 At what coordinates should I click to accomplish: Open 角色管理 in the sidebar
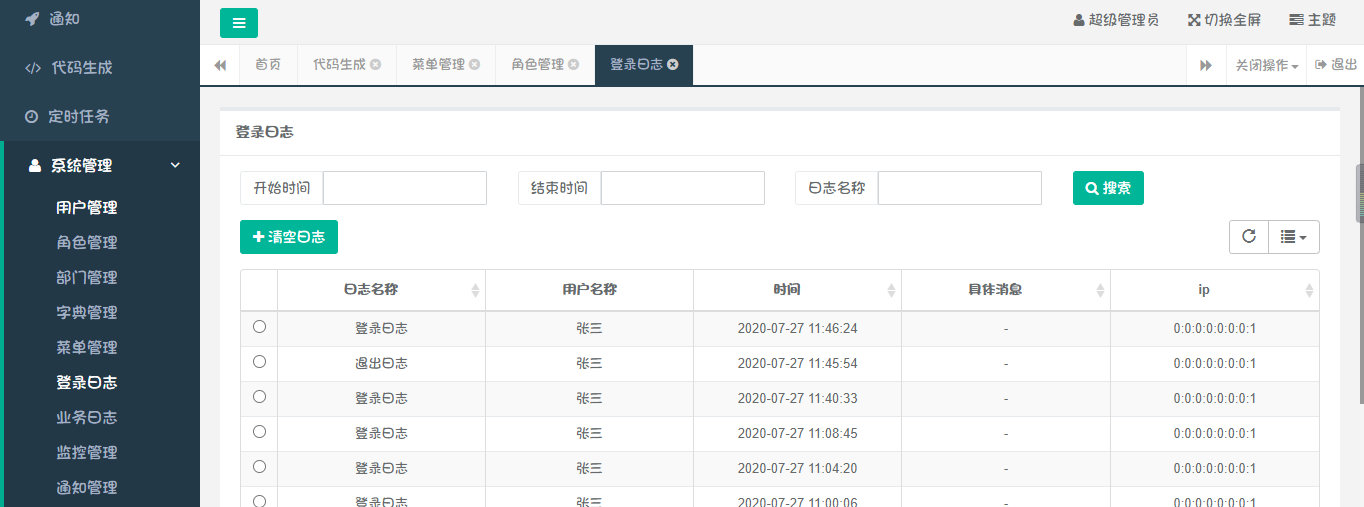[x=87, y=243]
